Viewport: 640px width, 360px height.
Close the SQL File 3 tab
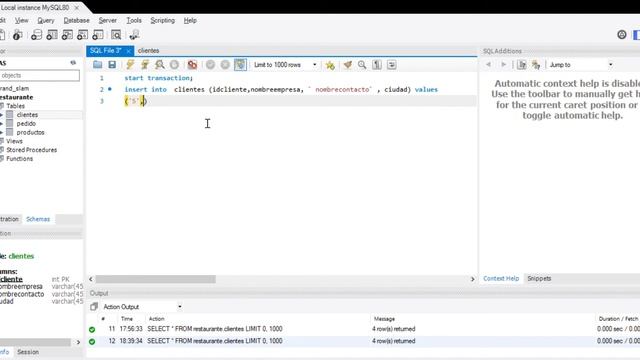(x=128, y=51)
